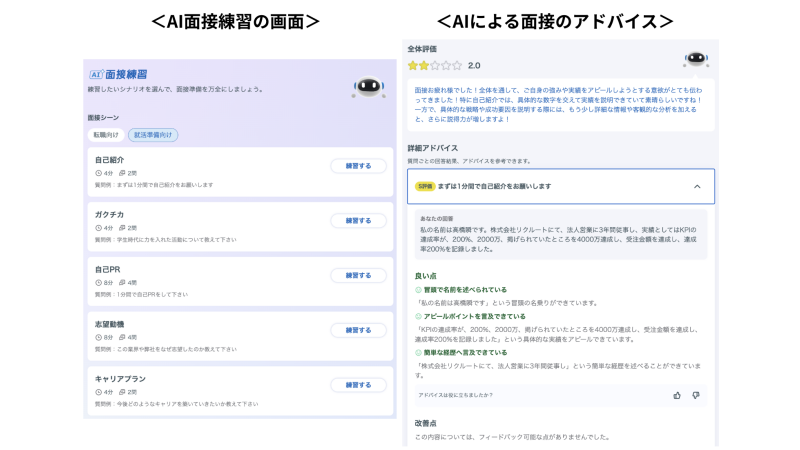The width and height of the screenshot is (800, 450).
Task: Click the S評価 badge on the question
Action: pyautogui.click(x=424, y=187)
